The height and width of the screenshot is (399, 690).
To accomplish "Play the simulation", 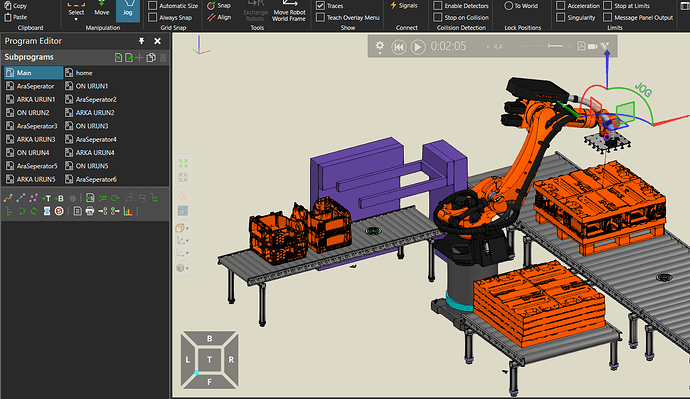I will coord(418,47).
